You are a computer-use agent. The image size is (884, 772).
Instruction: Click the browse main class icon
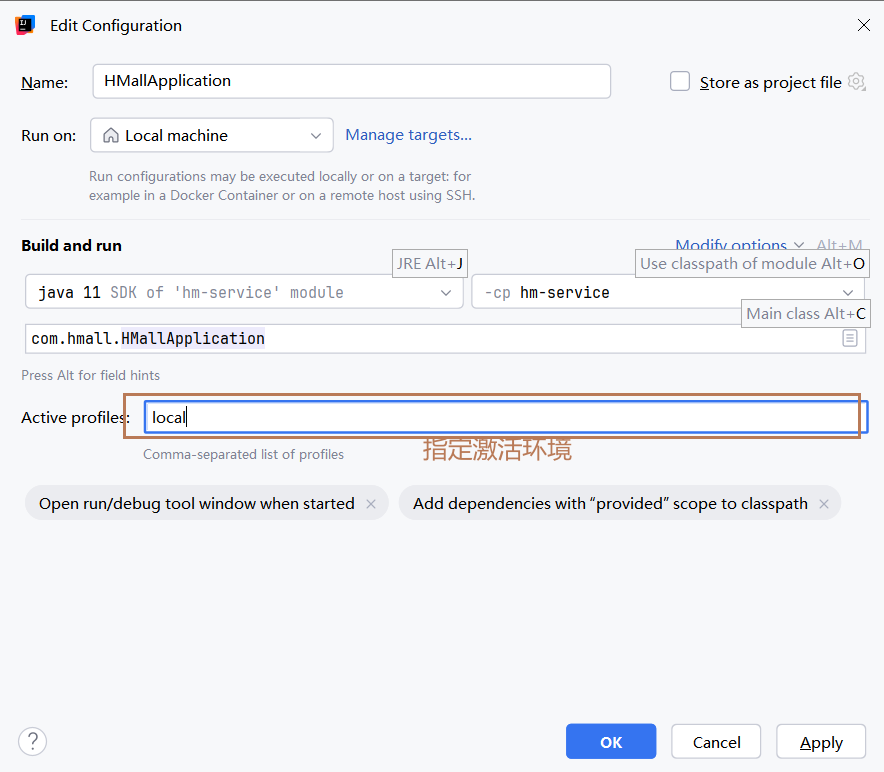click(x=850, y=339)
